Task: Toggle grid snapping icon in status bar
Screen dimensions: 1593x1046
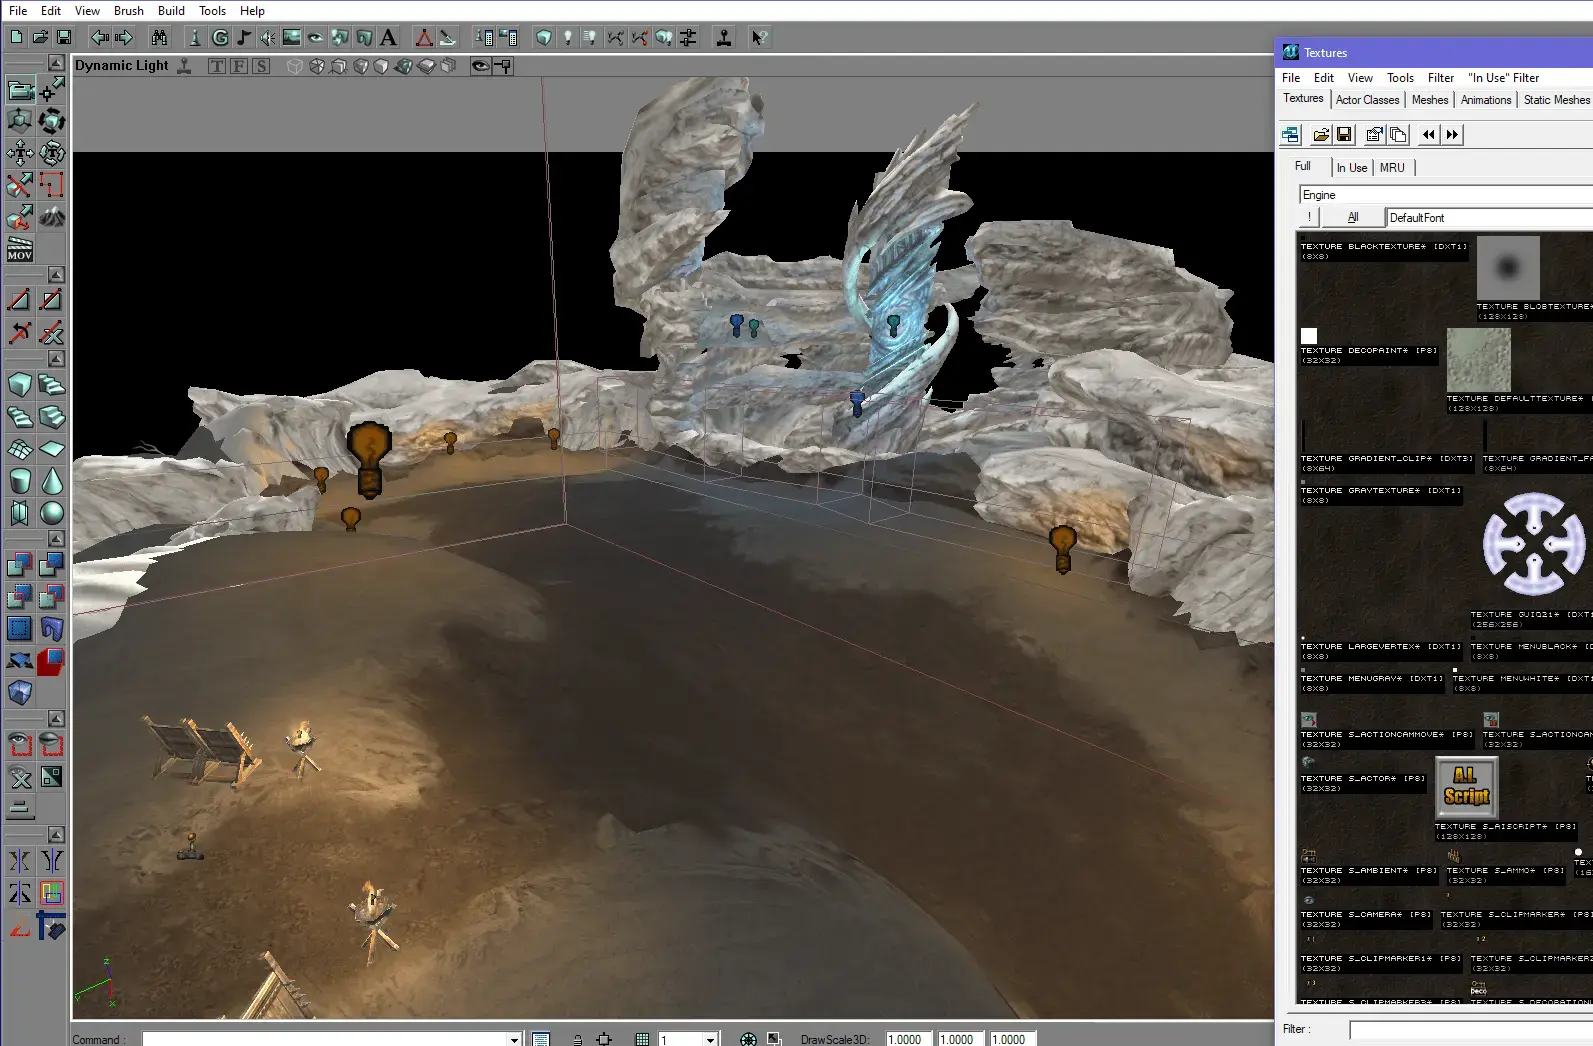Action: pos(642,1039)
